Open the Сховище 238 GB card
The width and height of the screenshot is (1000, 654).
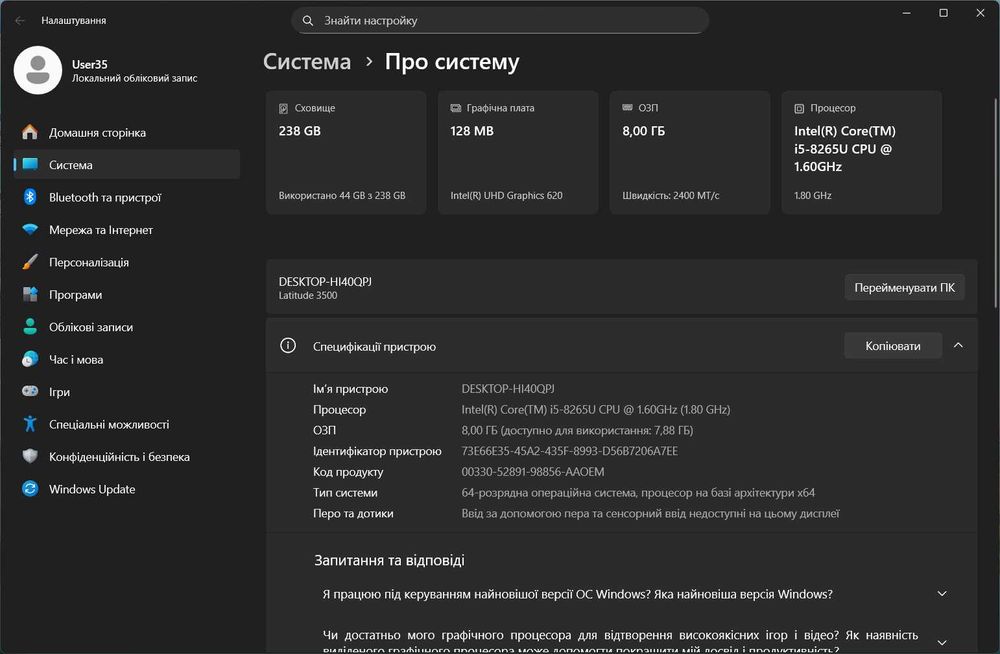pyautogui.click(x=346, y=152)
